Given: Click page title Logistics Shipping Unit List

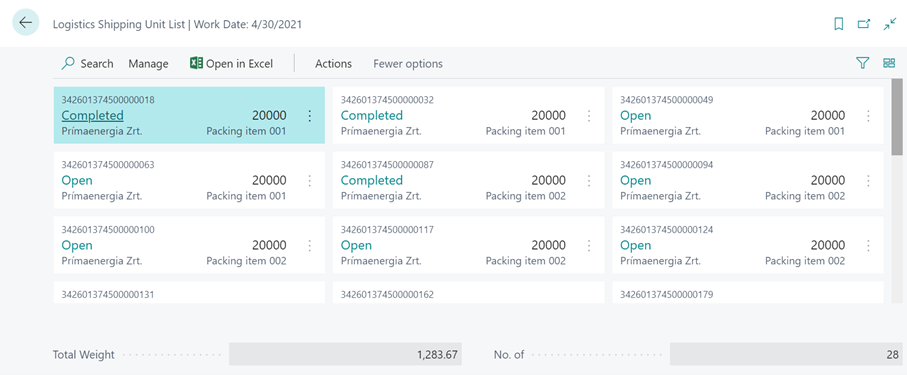Looking at the screenshot, I should pos(119,24).
